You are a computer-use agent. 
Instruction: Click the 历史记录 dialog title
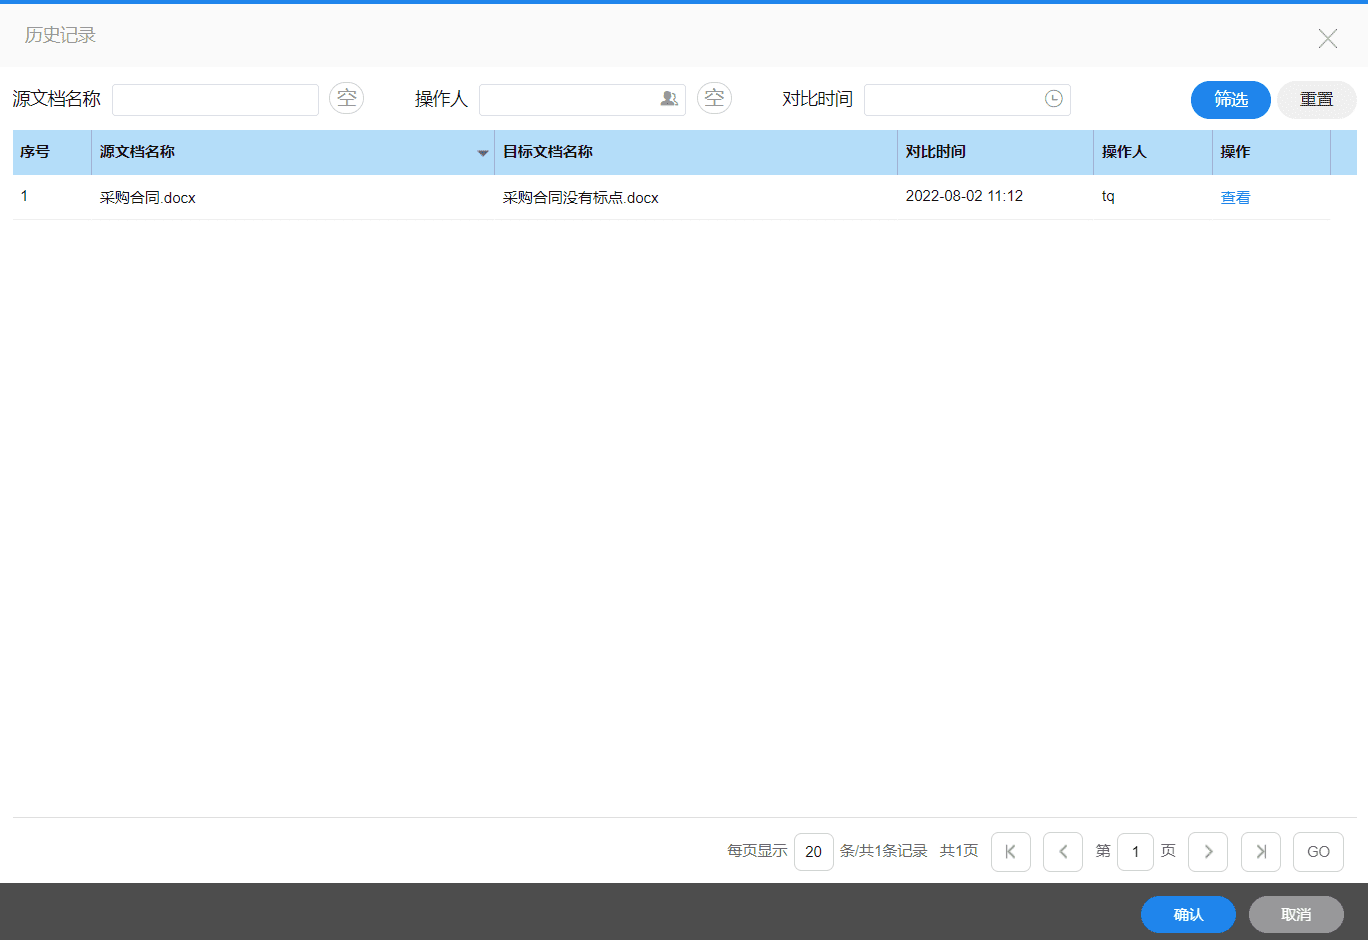point(60,35)
